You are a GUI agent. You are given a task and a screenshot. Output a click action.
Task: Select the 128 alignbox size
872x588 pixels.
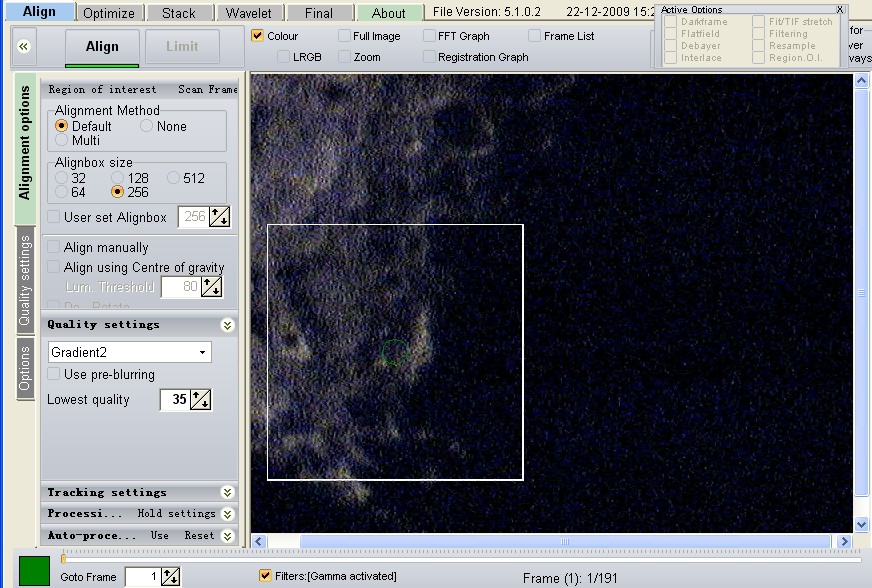[x=117, y=178]
